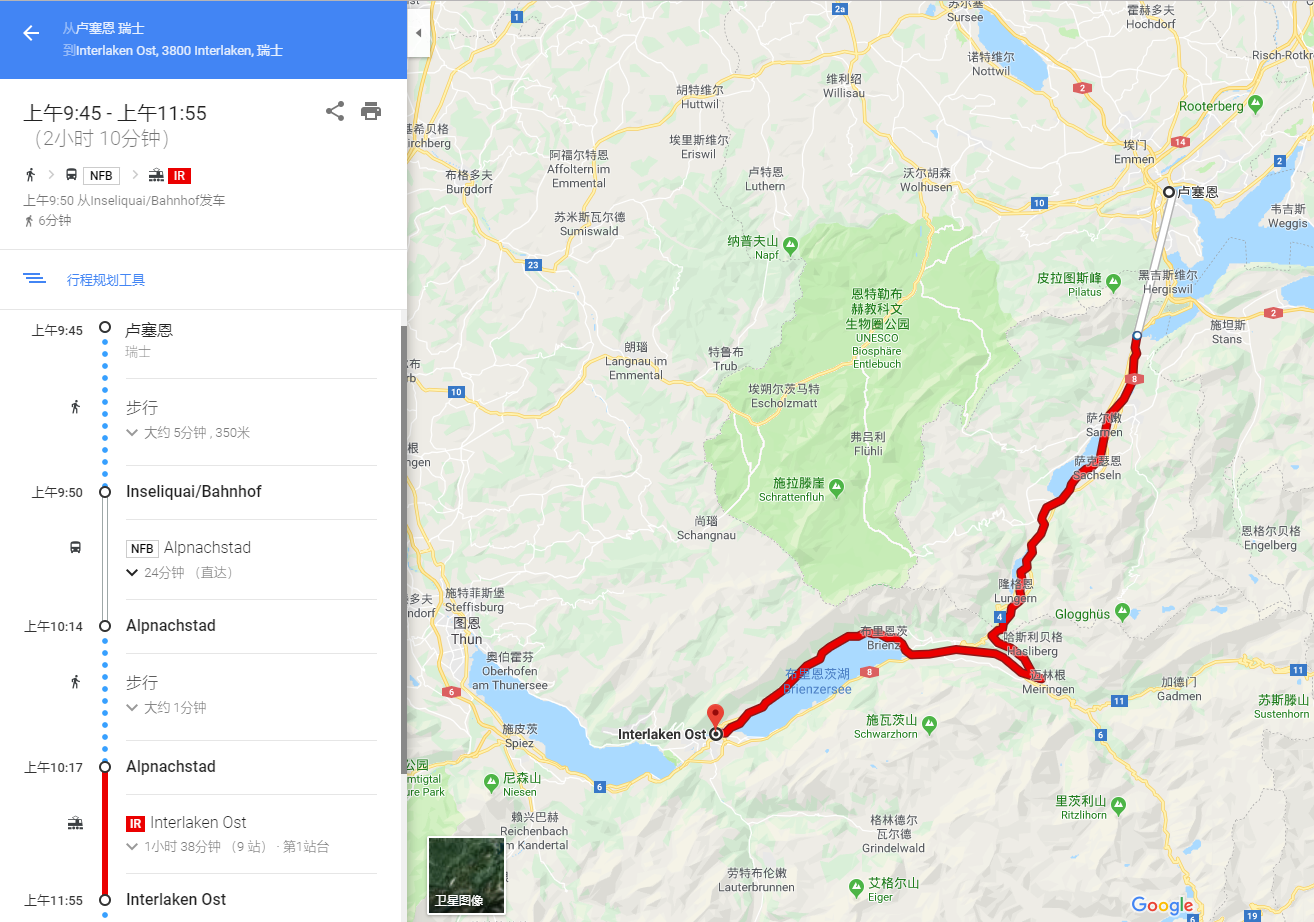Screen dimensions: 1314x922
Task: Click the NFB bus line badge in summary
Action: [101, 176]
